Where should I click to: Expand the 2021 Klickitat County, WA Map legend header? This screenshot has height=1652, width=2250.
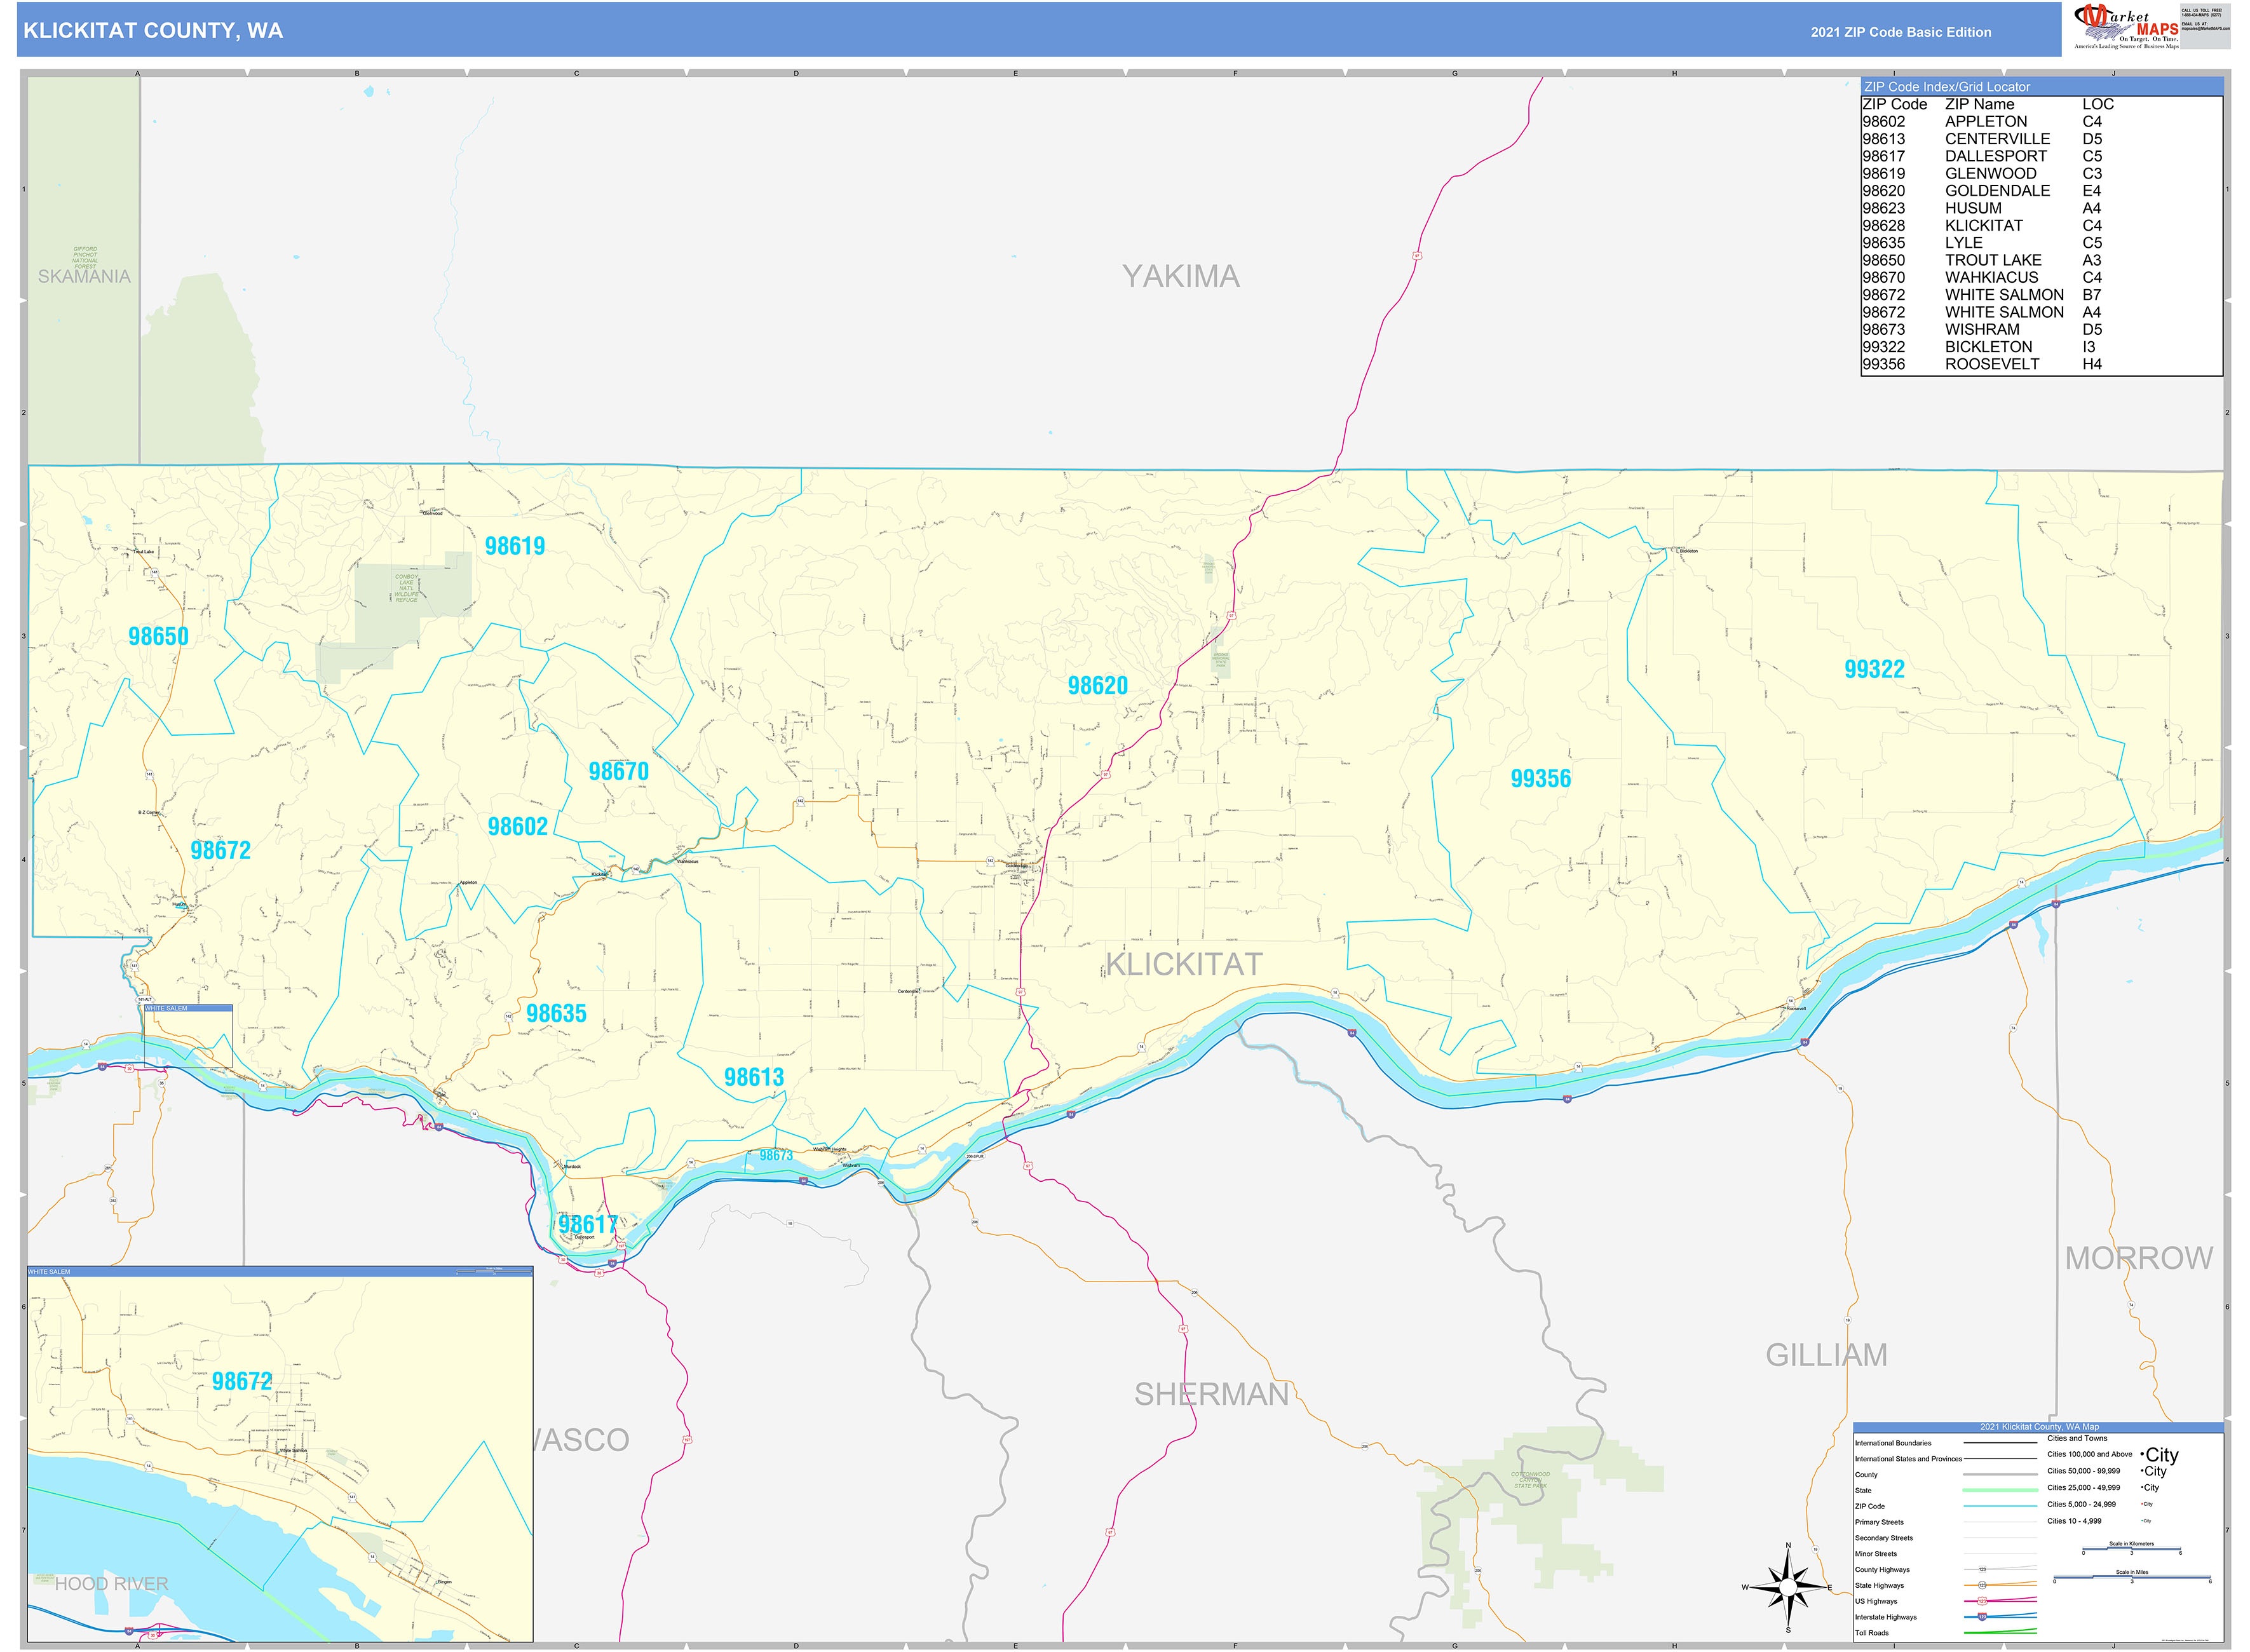point(2040,1427)
